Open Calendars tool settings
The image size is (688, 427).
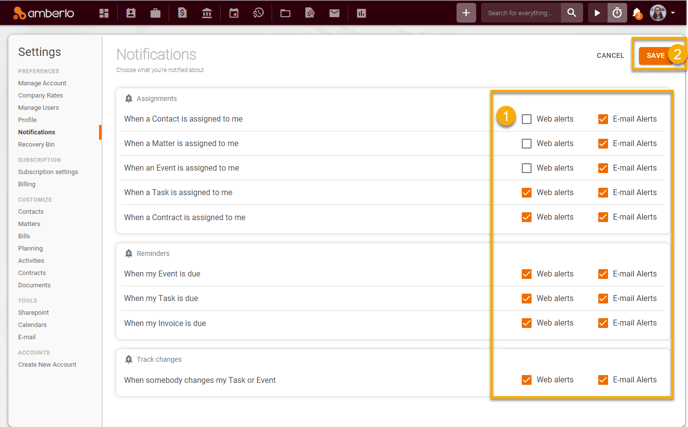pos(32,325)
